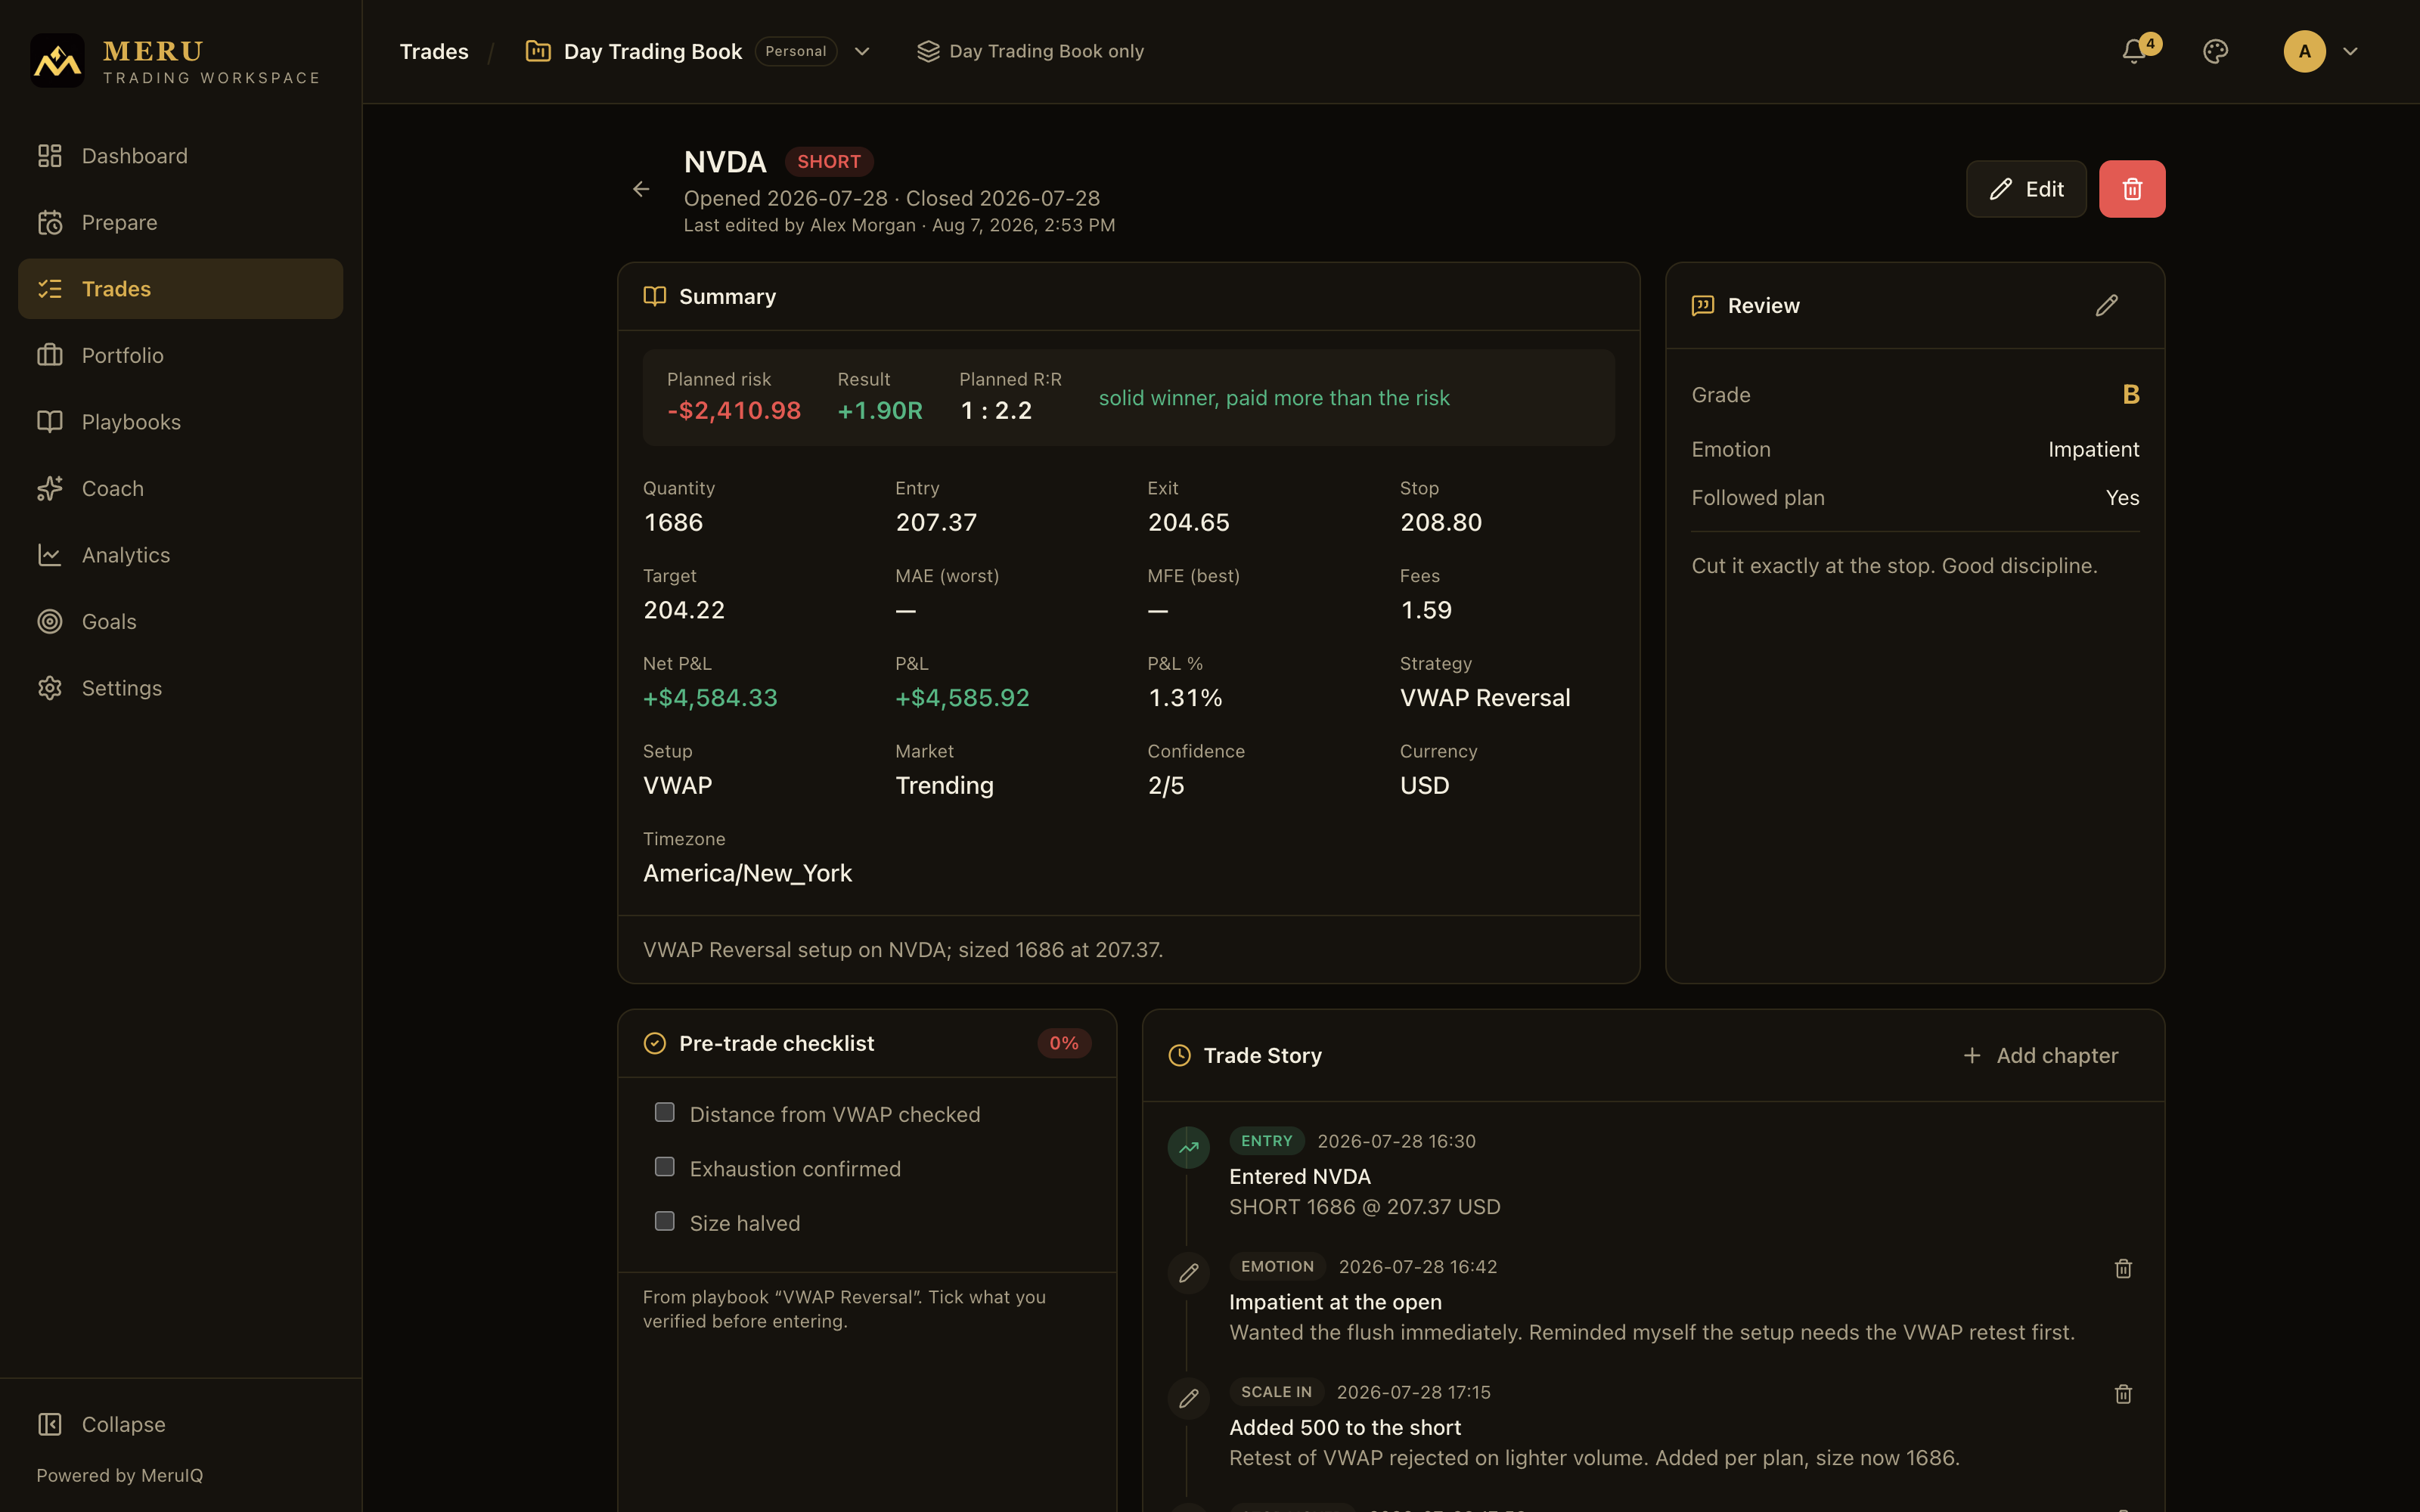Screen dimensions: 2420x1512
Task: Click the Summary book icon
Action: pos(654,296)
